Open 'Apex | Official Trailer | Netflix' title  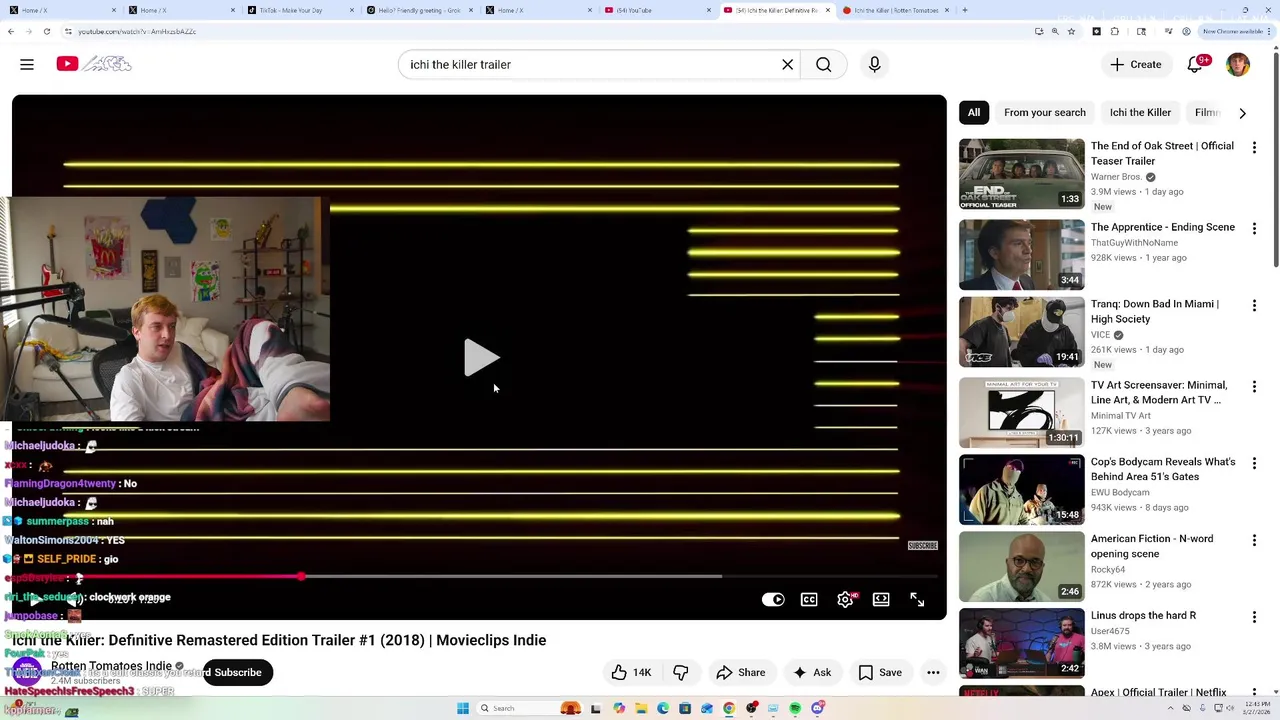1158,692
